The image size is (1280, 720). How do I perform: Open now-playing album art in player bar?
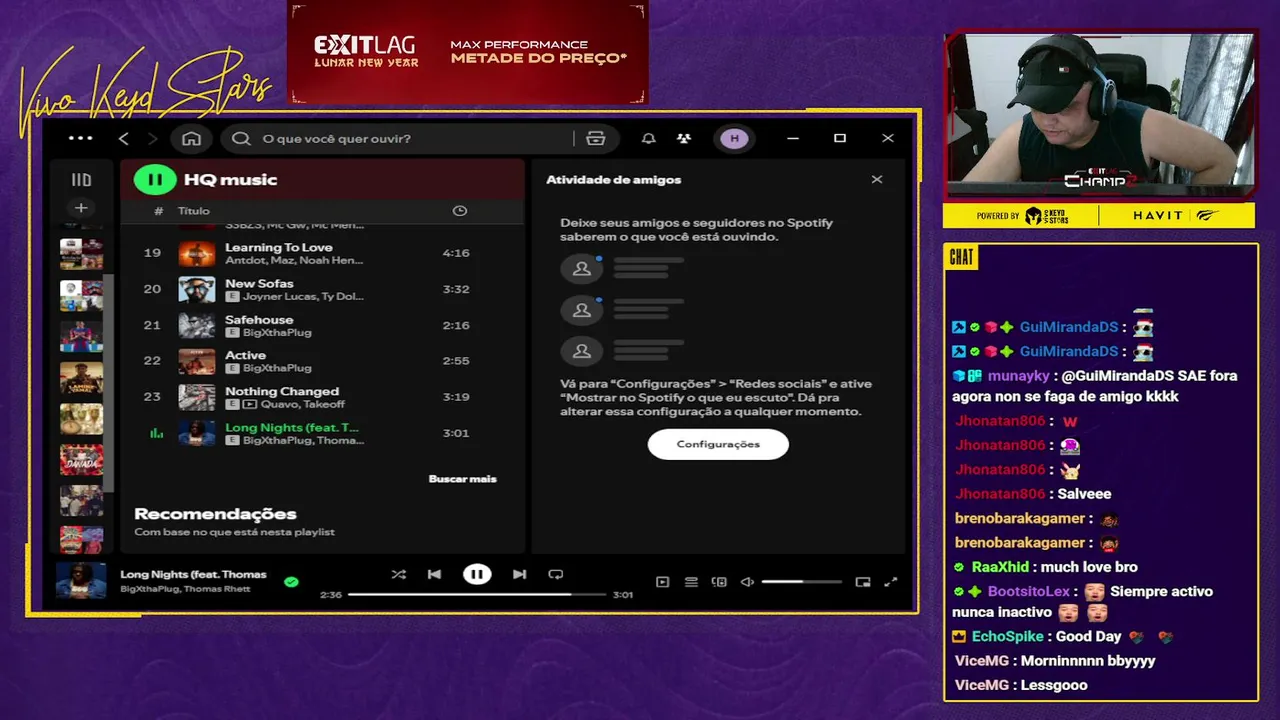(x=81, y=581)
